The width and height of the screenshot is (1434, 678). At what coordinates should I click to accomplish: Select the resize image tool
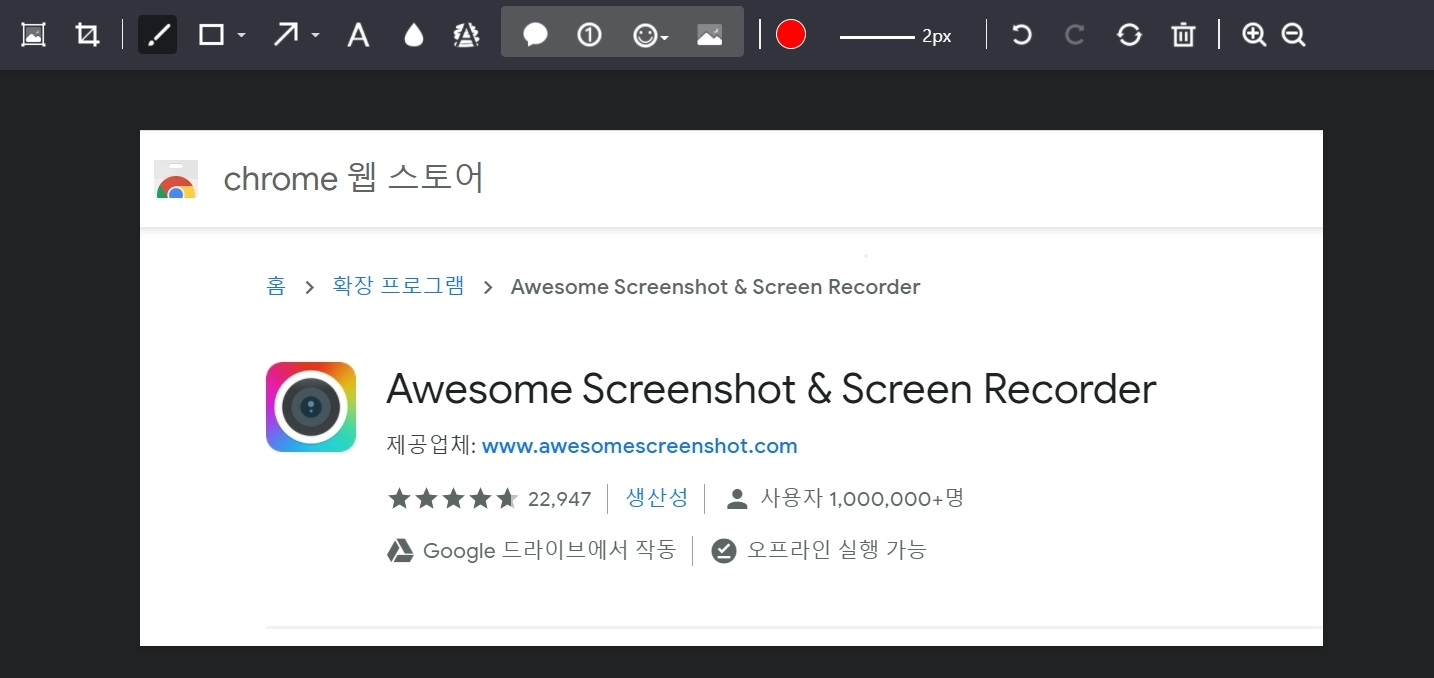pos(33,36)
